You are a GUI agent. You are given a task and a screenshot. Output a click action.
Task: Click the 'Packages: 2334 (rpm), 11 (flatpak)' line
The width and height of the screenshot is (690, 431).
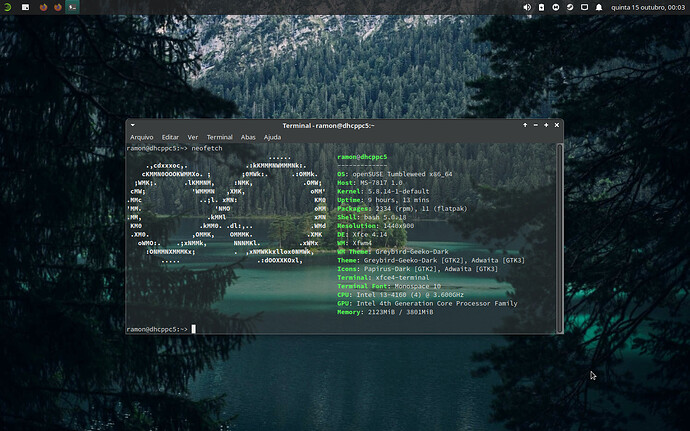402,209
